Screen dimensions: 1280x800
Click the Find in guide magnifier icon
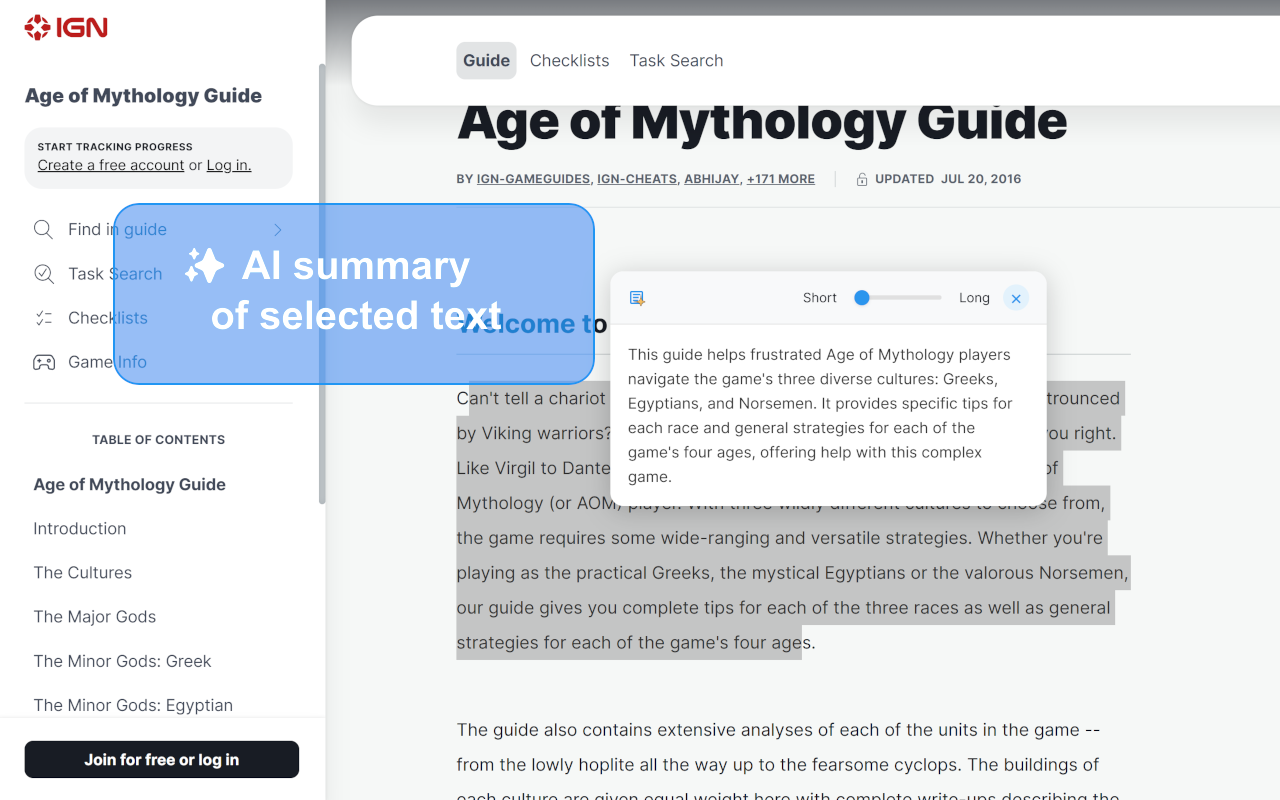click(43, 230)
